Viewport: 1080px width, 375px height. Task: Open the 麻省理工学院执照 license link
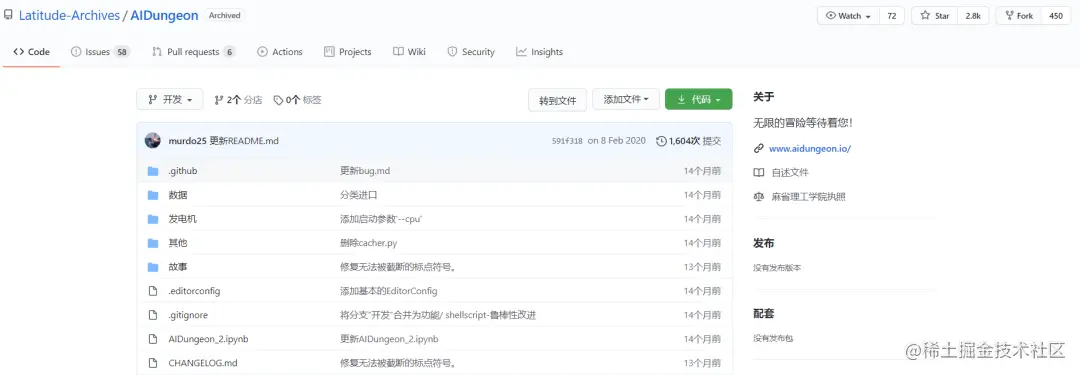(809, 196)
